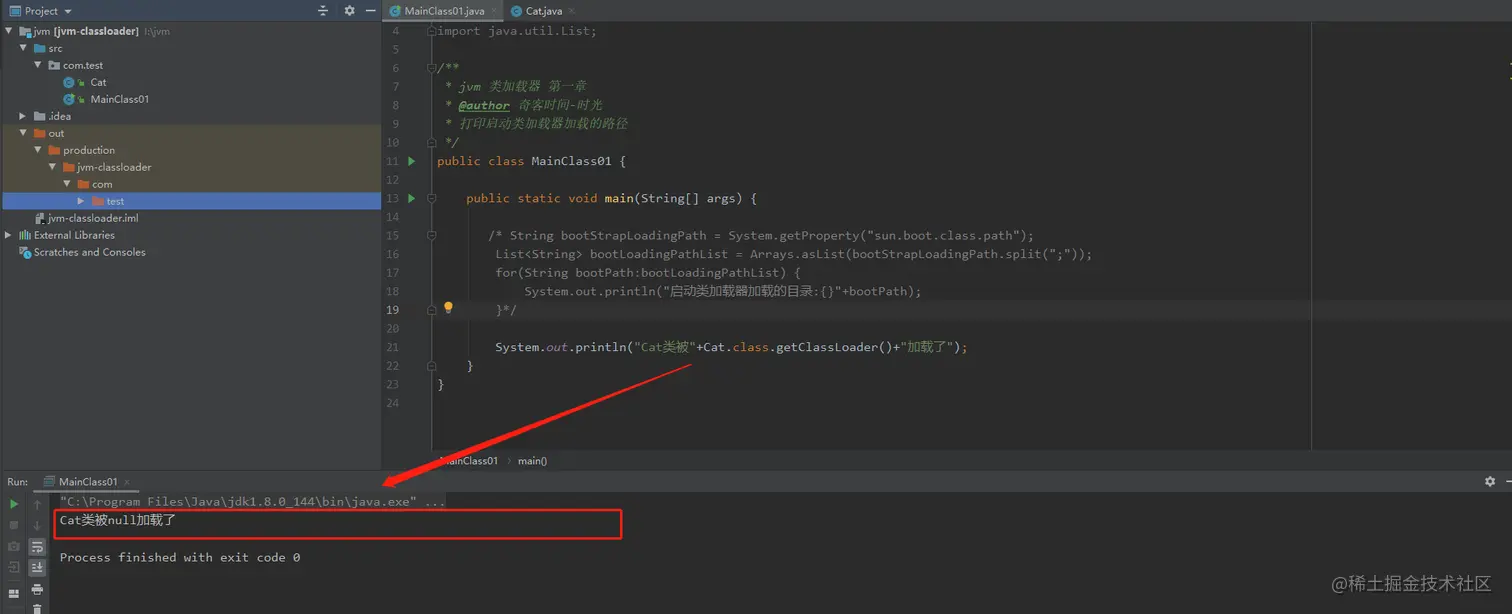Rerun MainClass01 with the green play button
The width and height of the screenshot is (1512, 614).
pyautogui.click(x=14, y=504)
